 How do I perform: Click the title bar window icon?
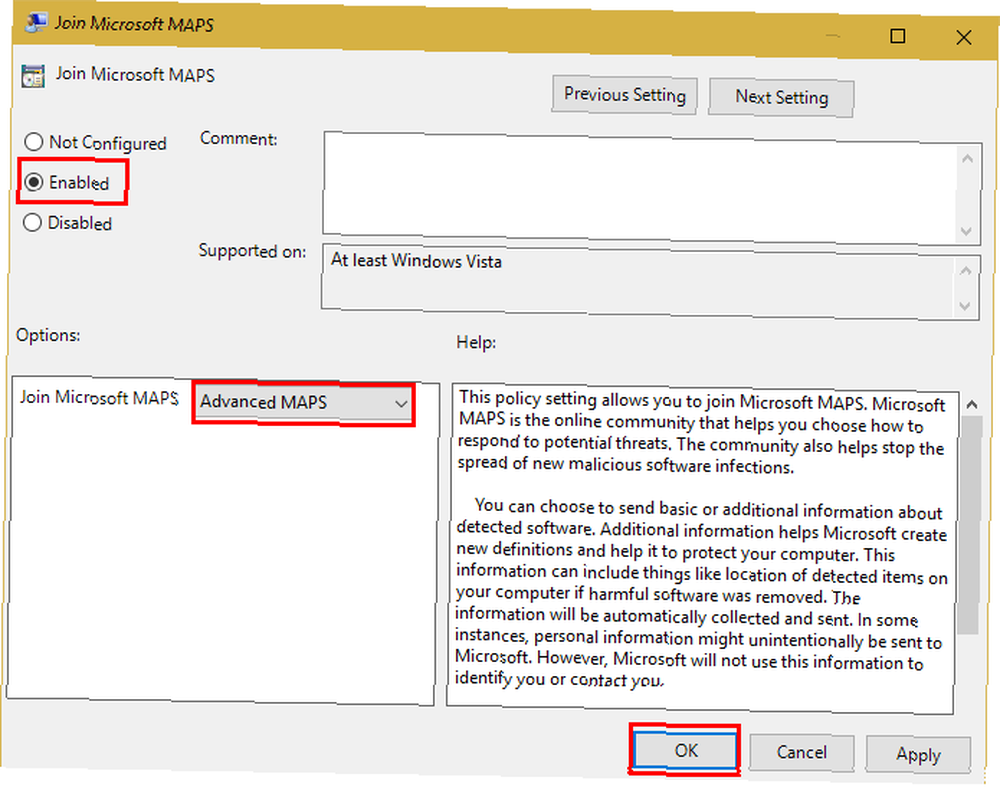click(x=36, y=23)
